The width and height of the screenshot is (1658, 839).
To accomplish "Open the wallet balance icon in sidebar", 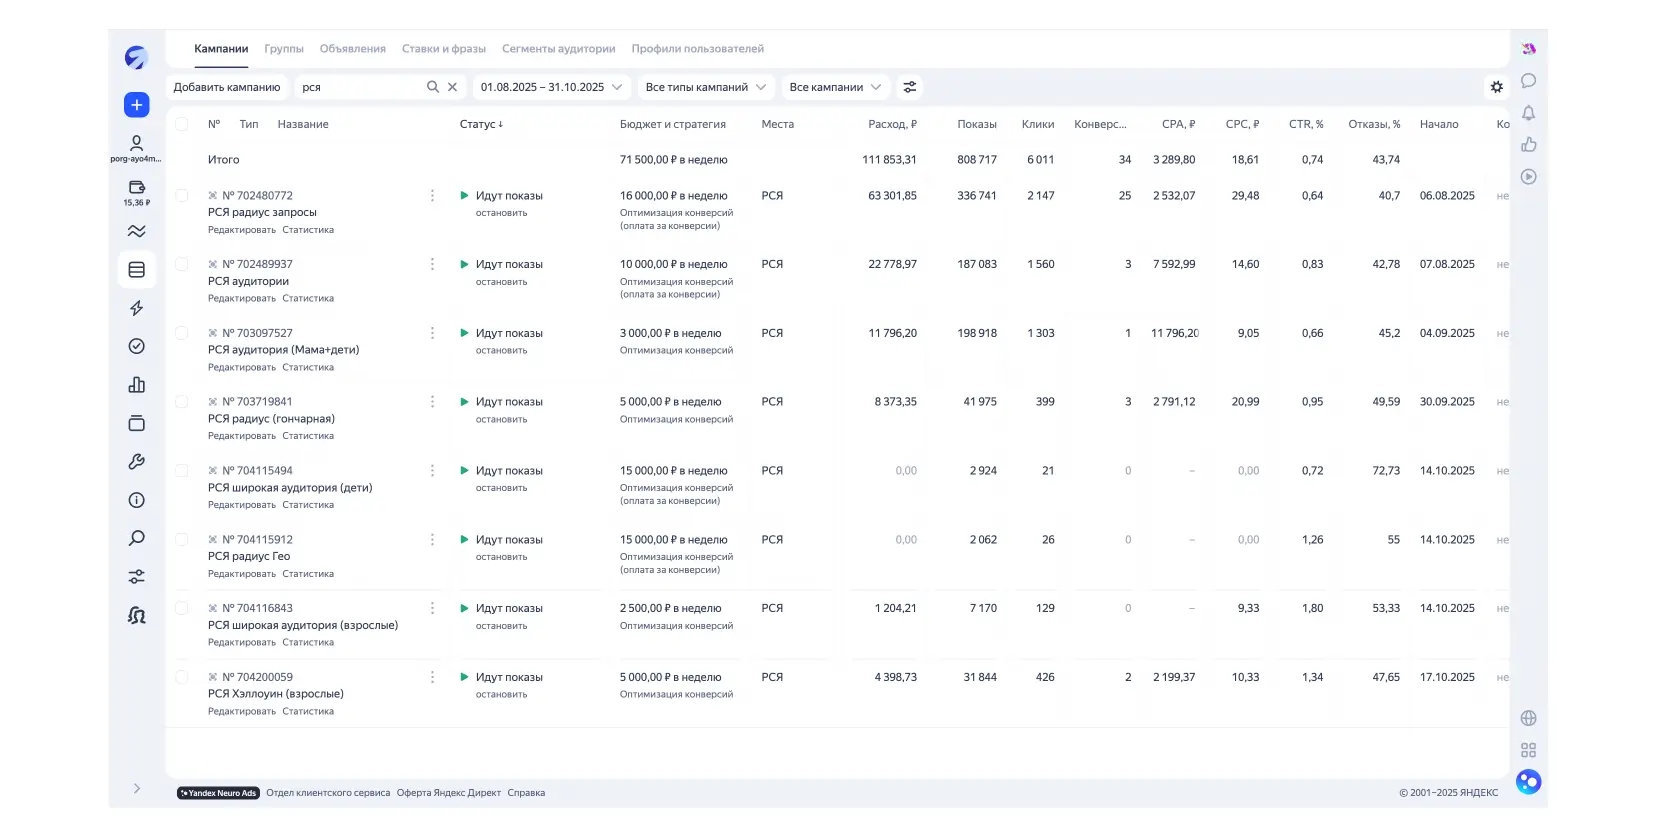I will (137, 188).
